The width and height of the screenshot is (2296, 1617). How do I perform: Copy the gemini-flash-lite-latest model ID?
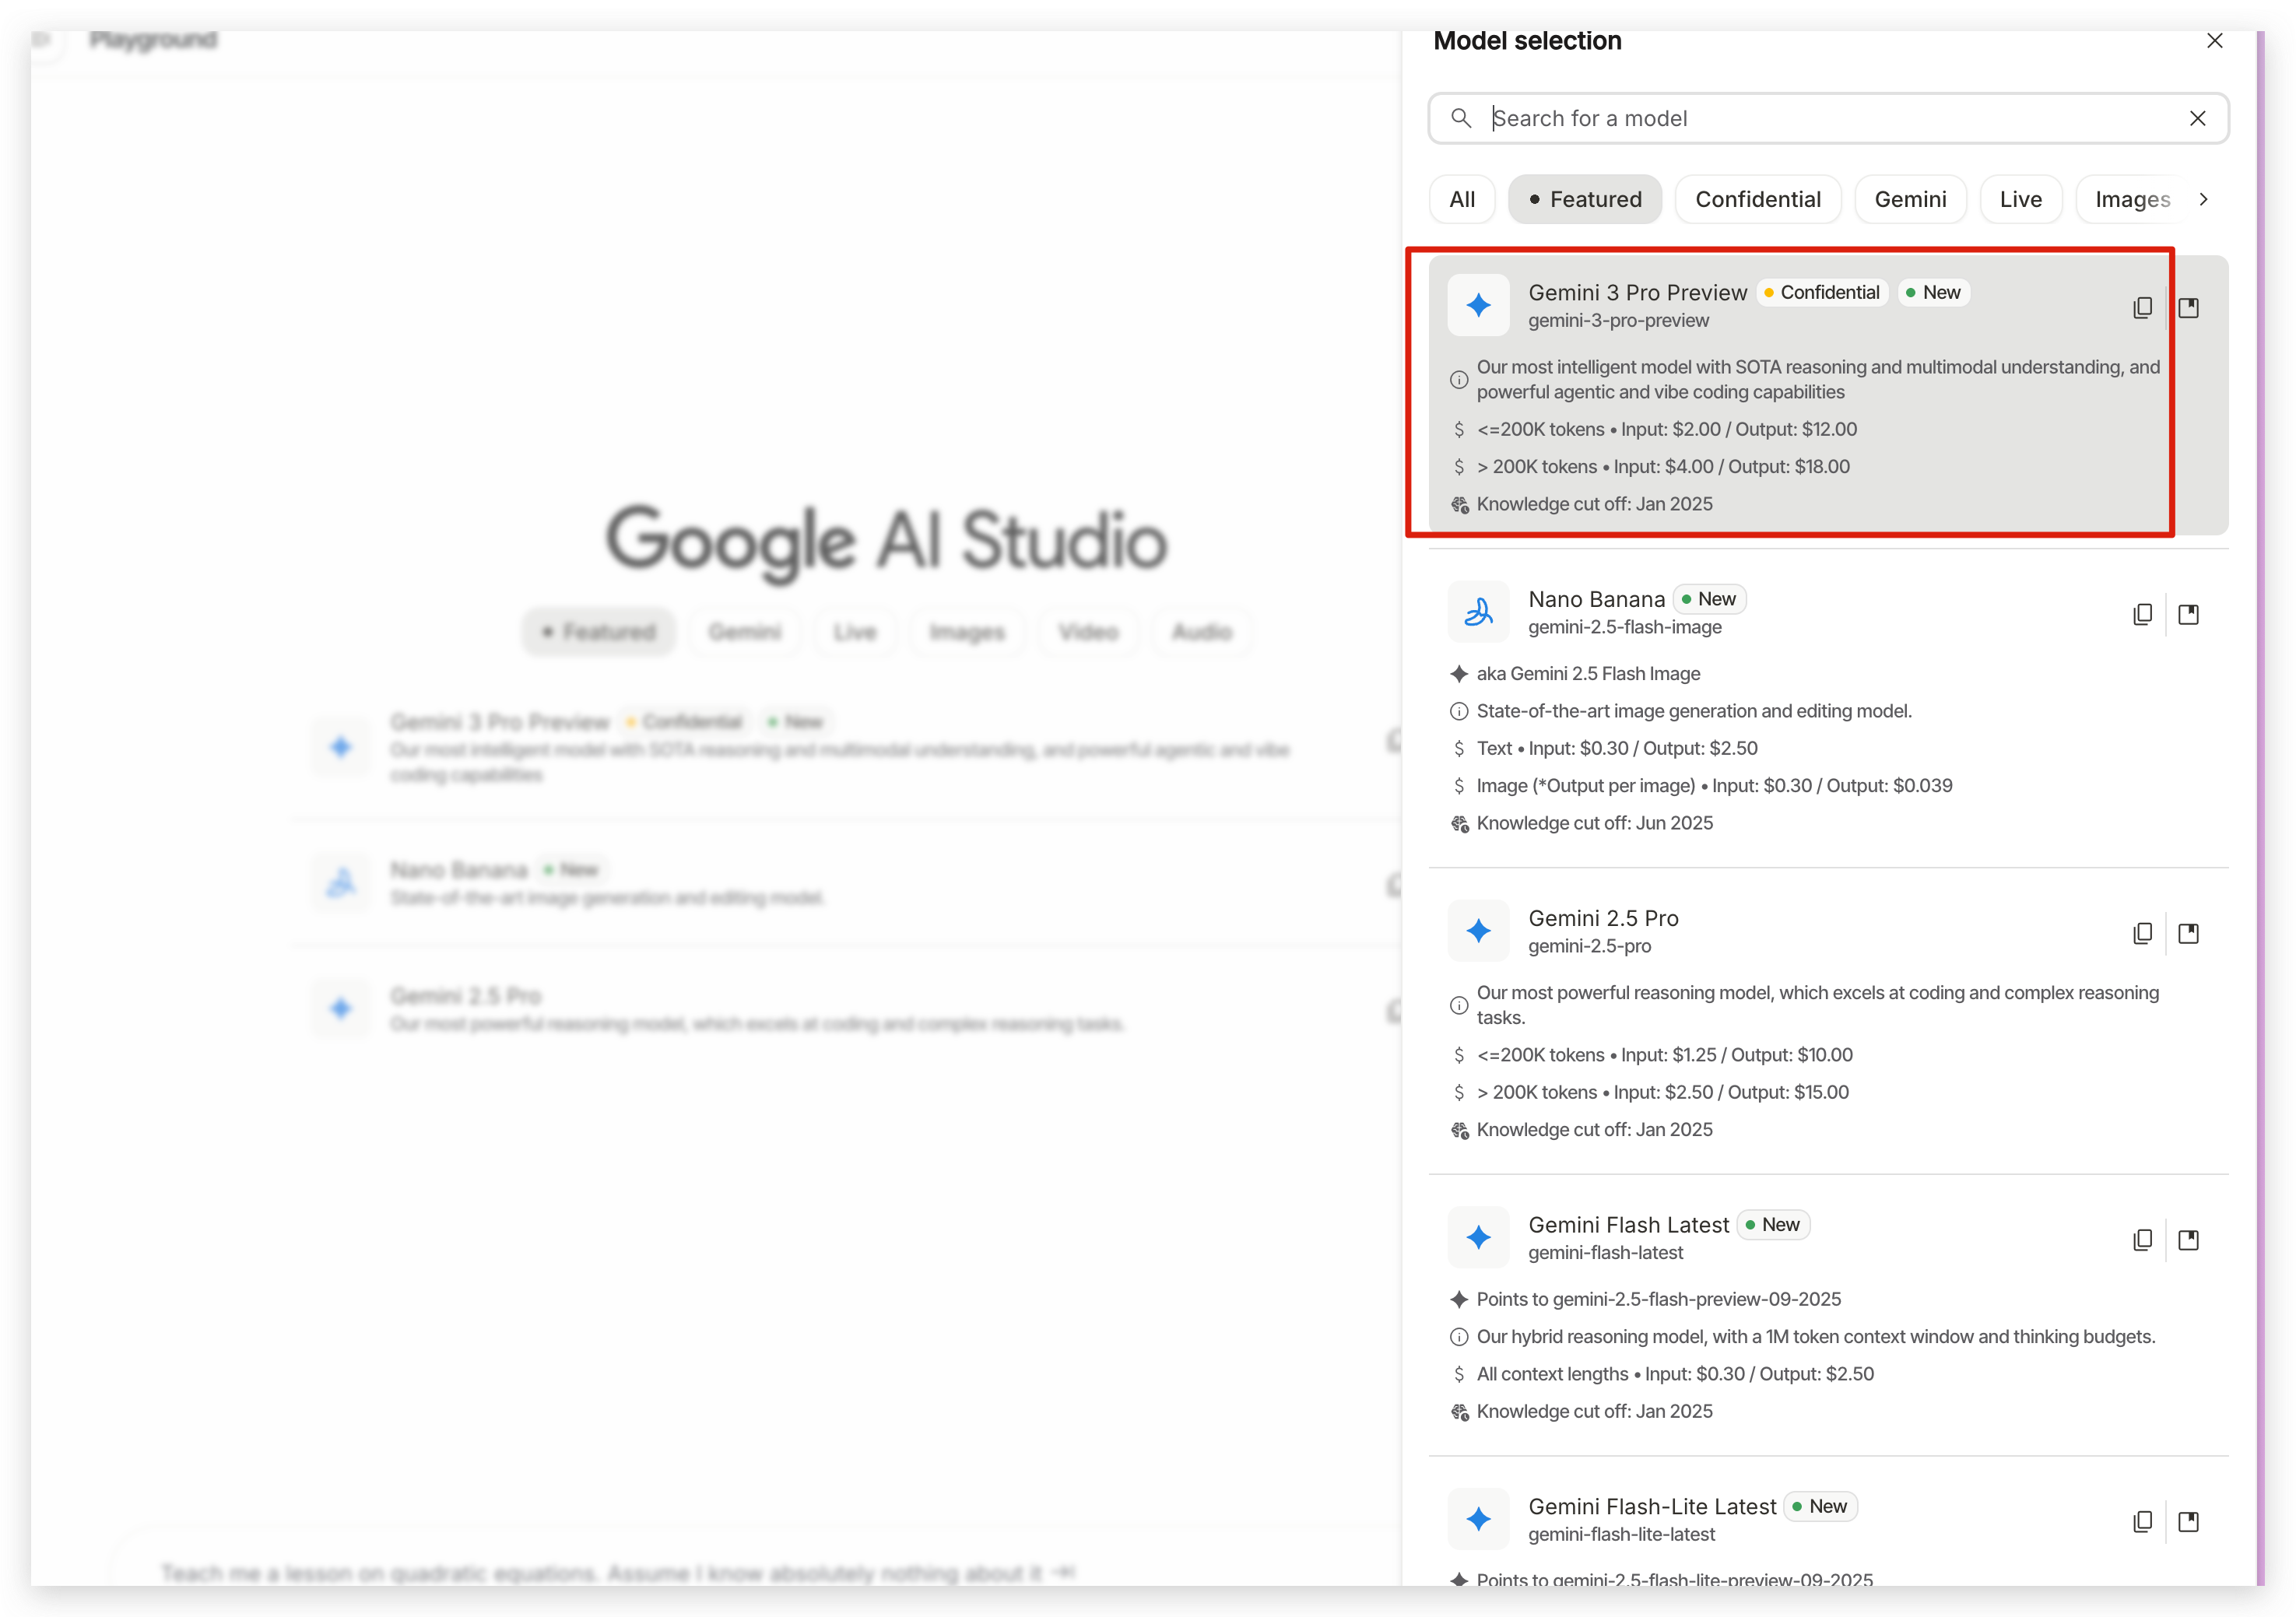pyautogui.click(x=2142, y=1521)
